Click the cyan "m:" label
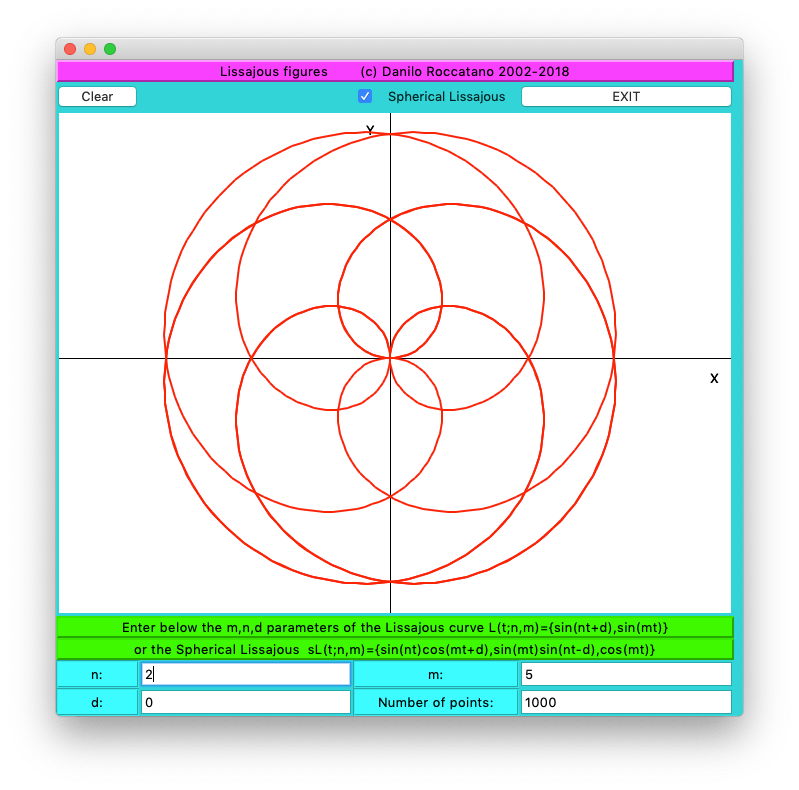 click(x=435, y=675)
